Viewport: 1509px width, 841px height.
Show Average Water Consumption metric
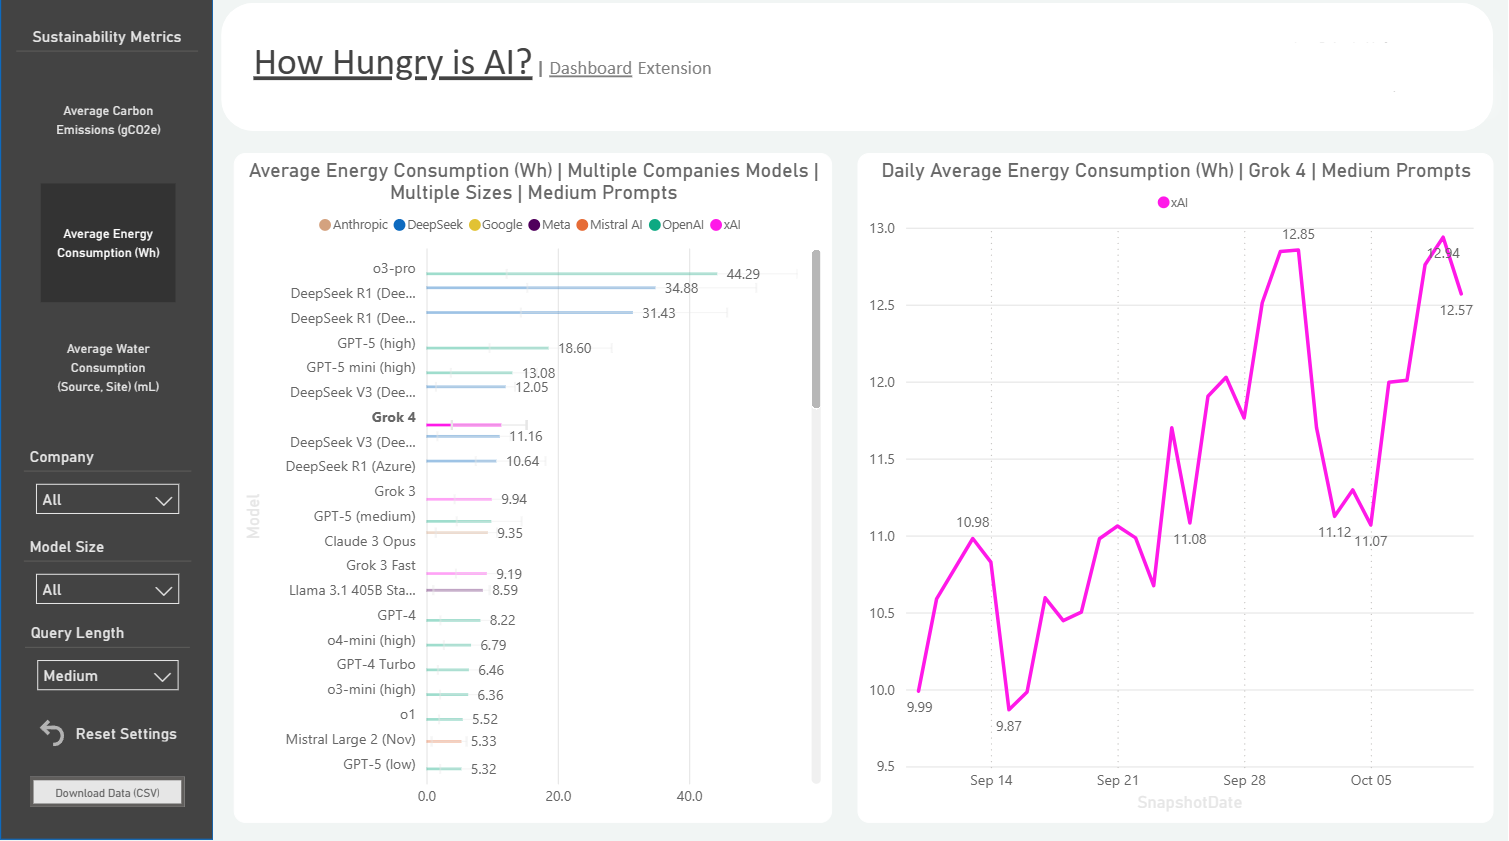point(108,367)
